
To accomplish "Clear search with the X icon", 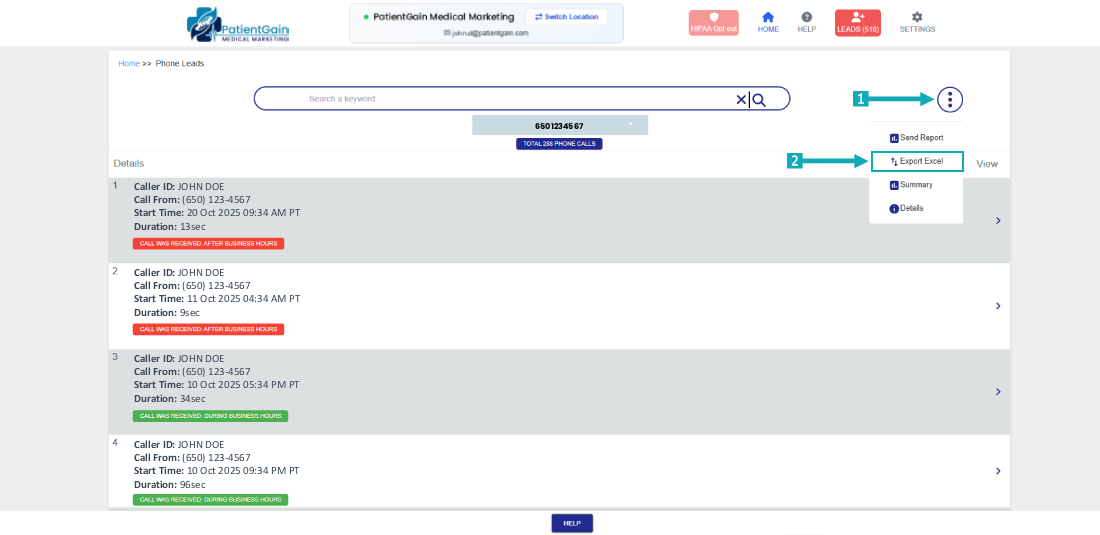I will (x=741, y=99).
